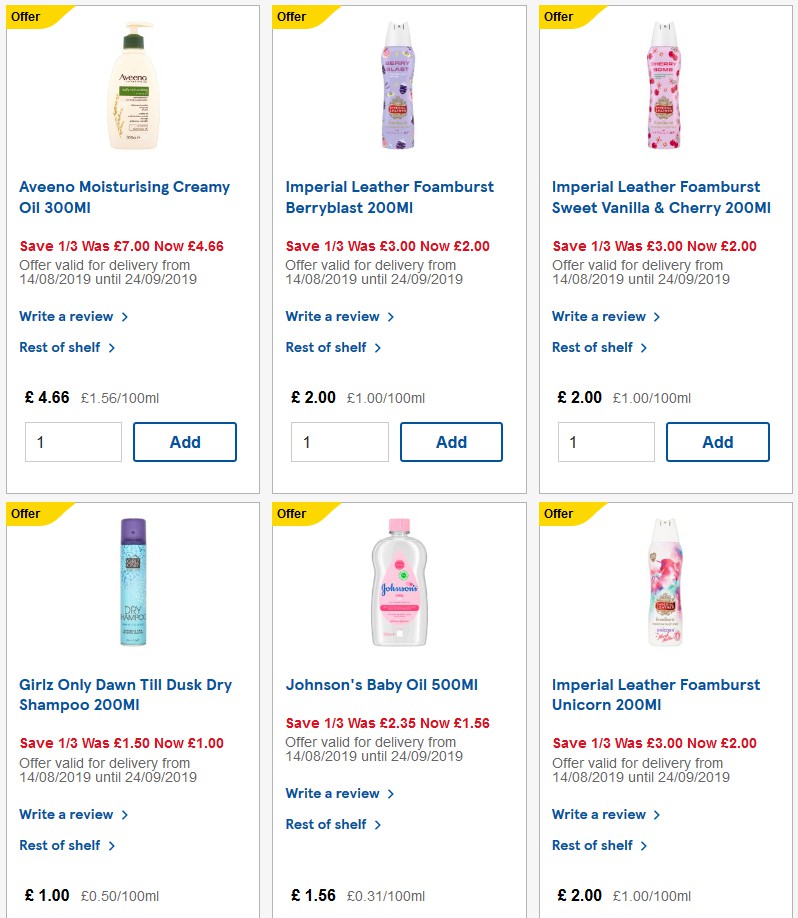Expand Rest of shelf for Foamburst Berryblast

coord(325,347)
